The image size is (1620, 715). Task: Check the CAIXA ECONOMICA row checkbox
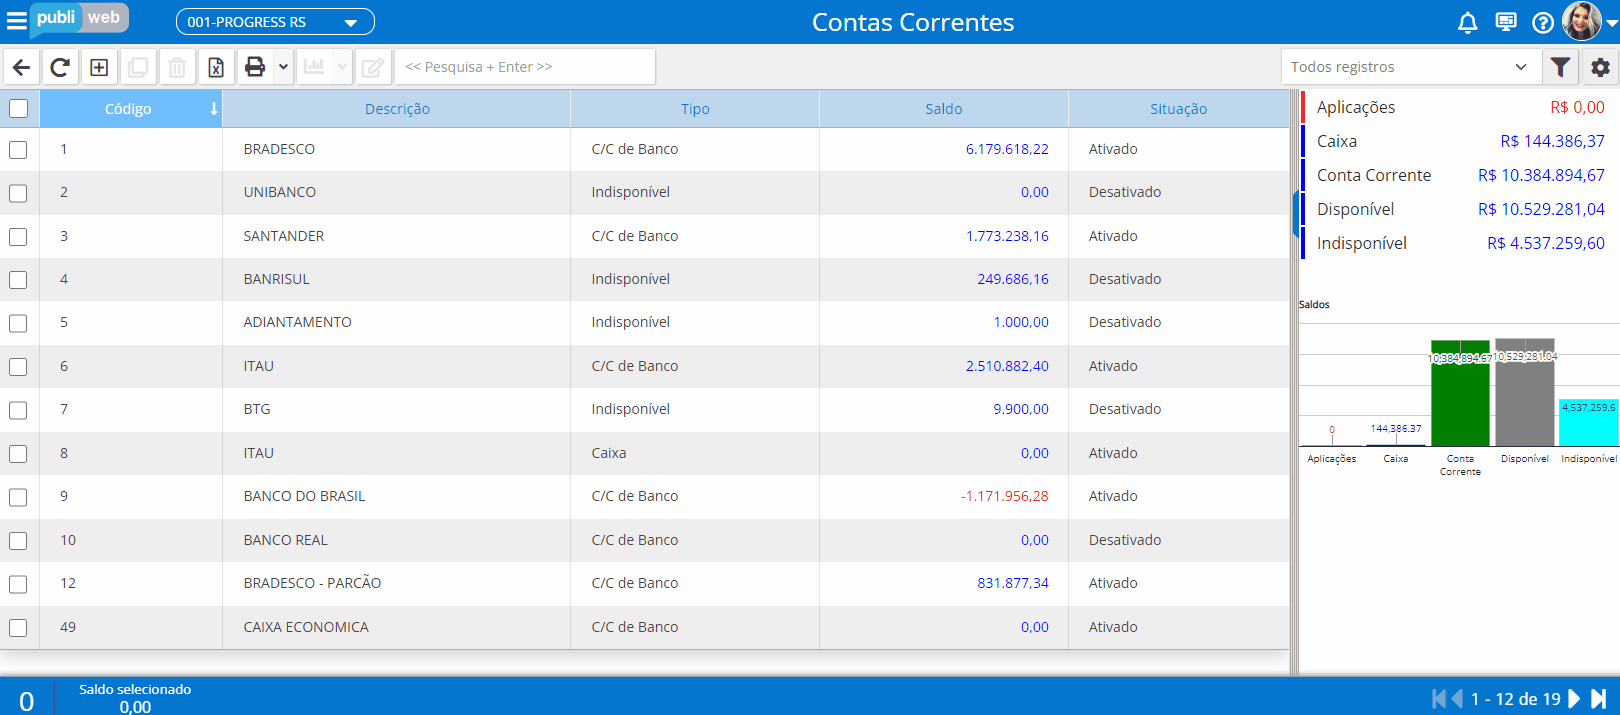click(18, 628)
